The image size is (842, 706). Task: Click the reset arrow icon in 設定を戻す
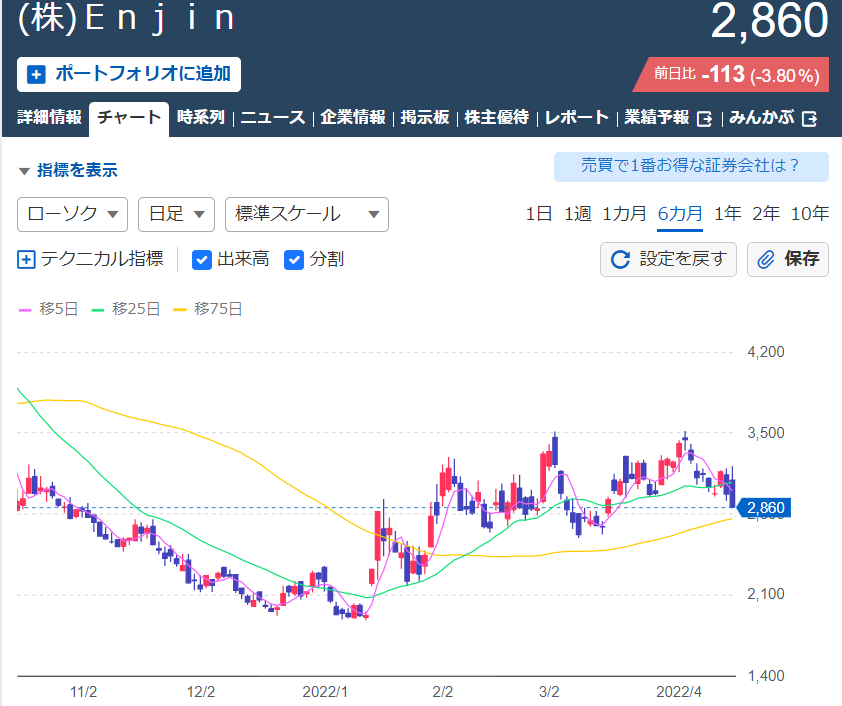point(620,259)
